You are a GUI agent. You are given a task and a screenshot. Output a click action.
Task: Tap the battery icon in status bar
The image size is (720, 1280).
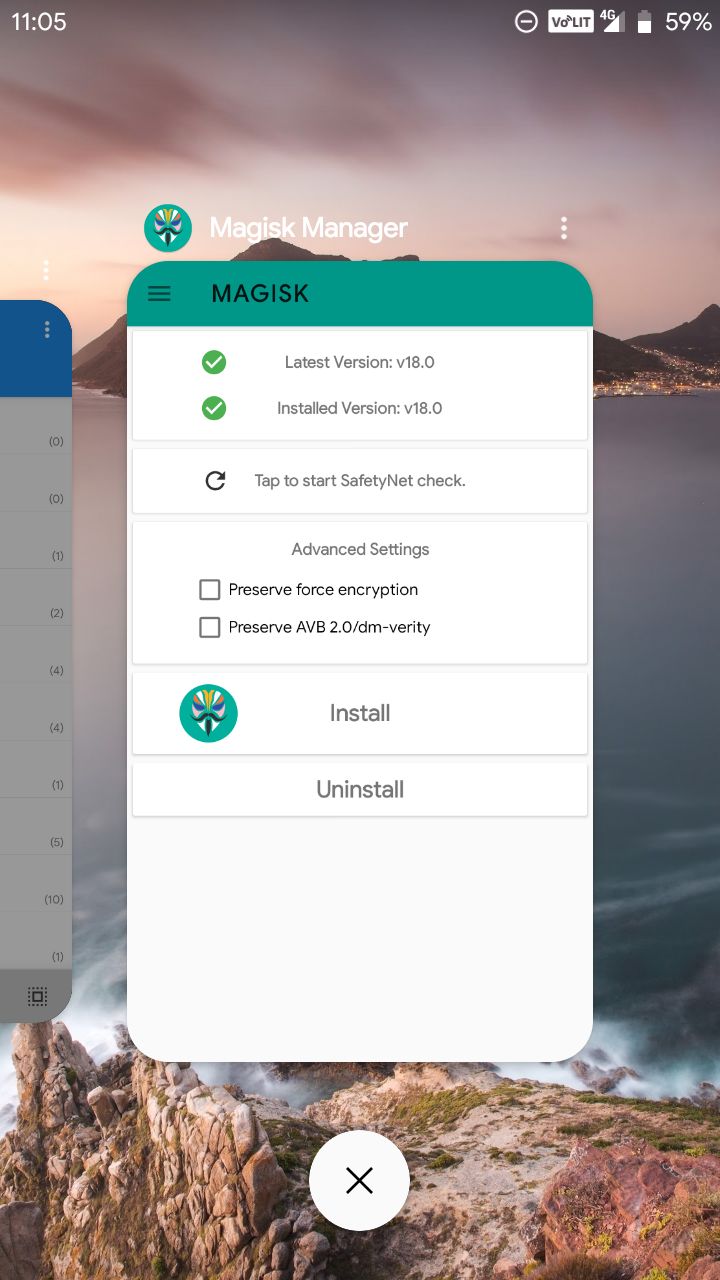point(645,22)
